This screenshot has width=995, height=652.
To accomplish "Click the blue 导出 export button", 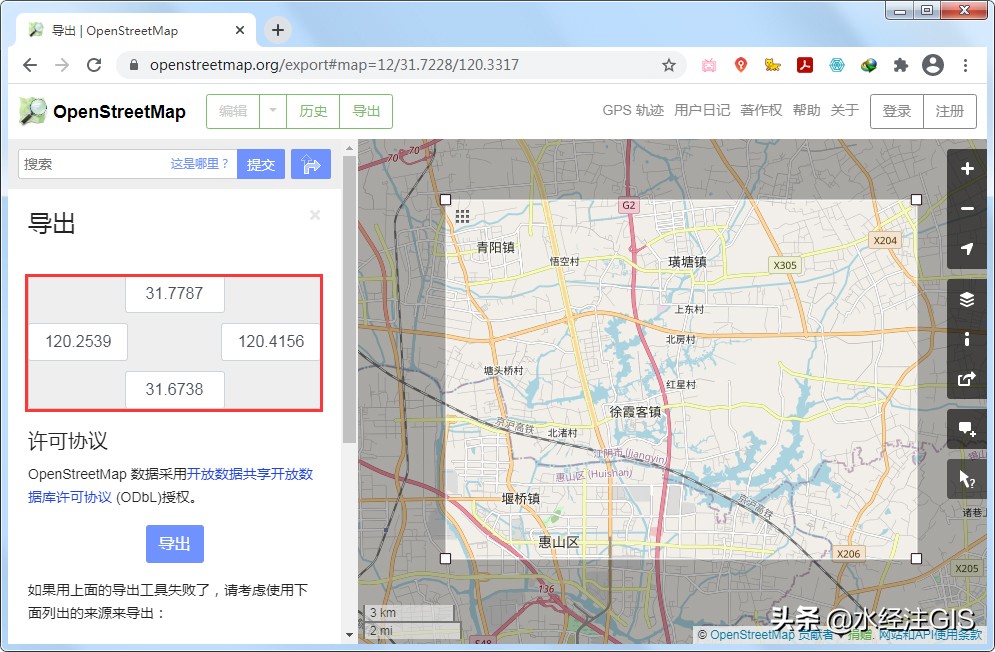I will (x=175, y=543).
